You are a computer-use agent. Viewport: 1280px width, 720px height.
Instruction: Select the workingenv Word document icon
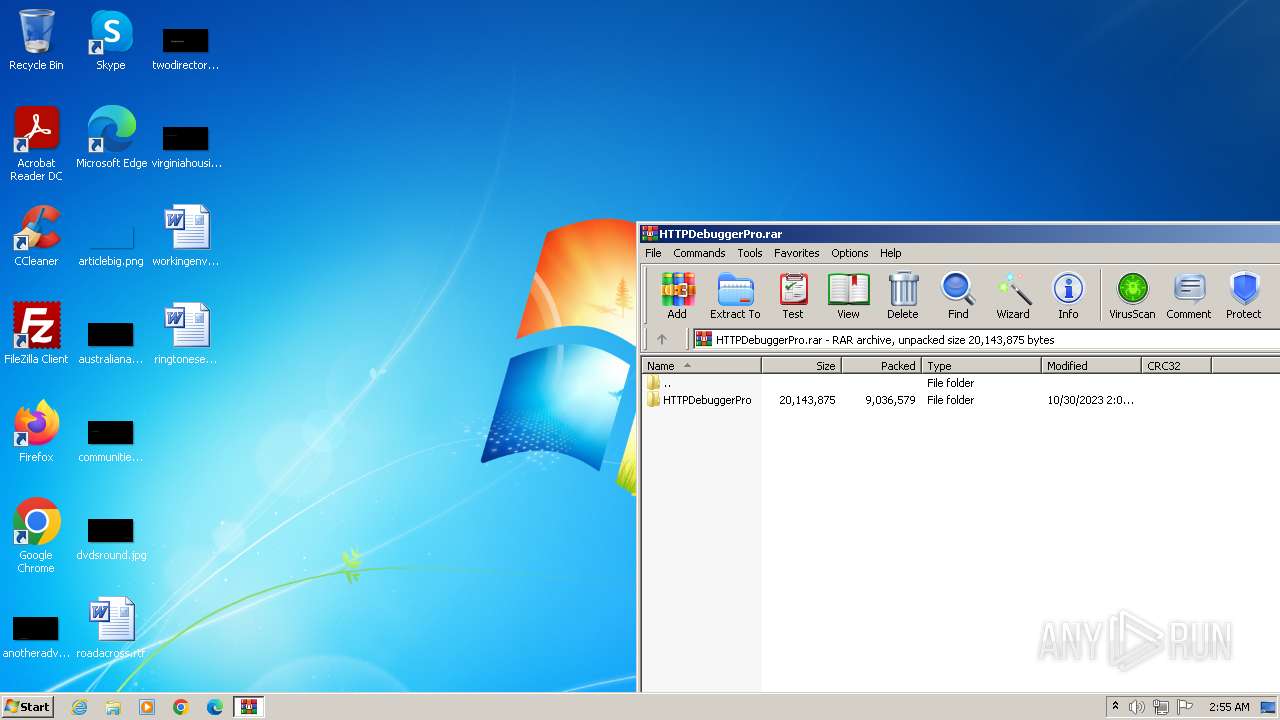(x=186, y=236)
